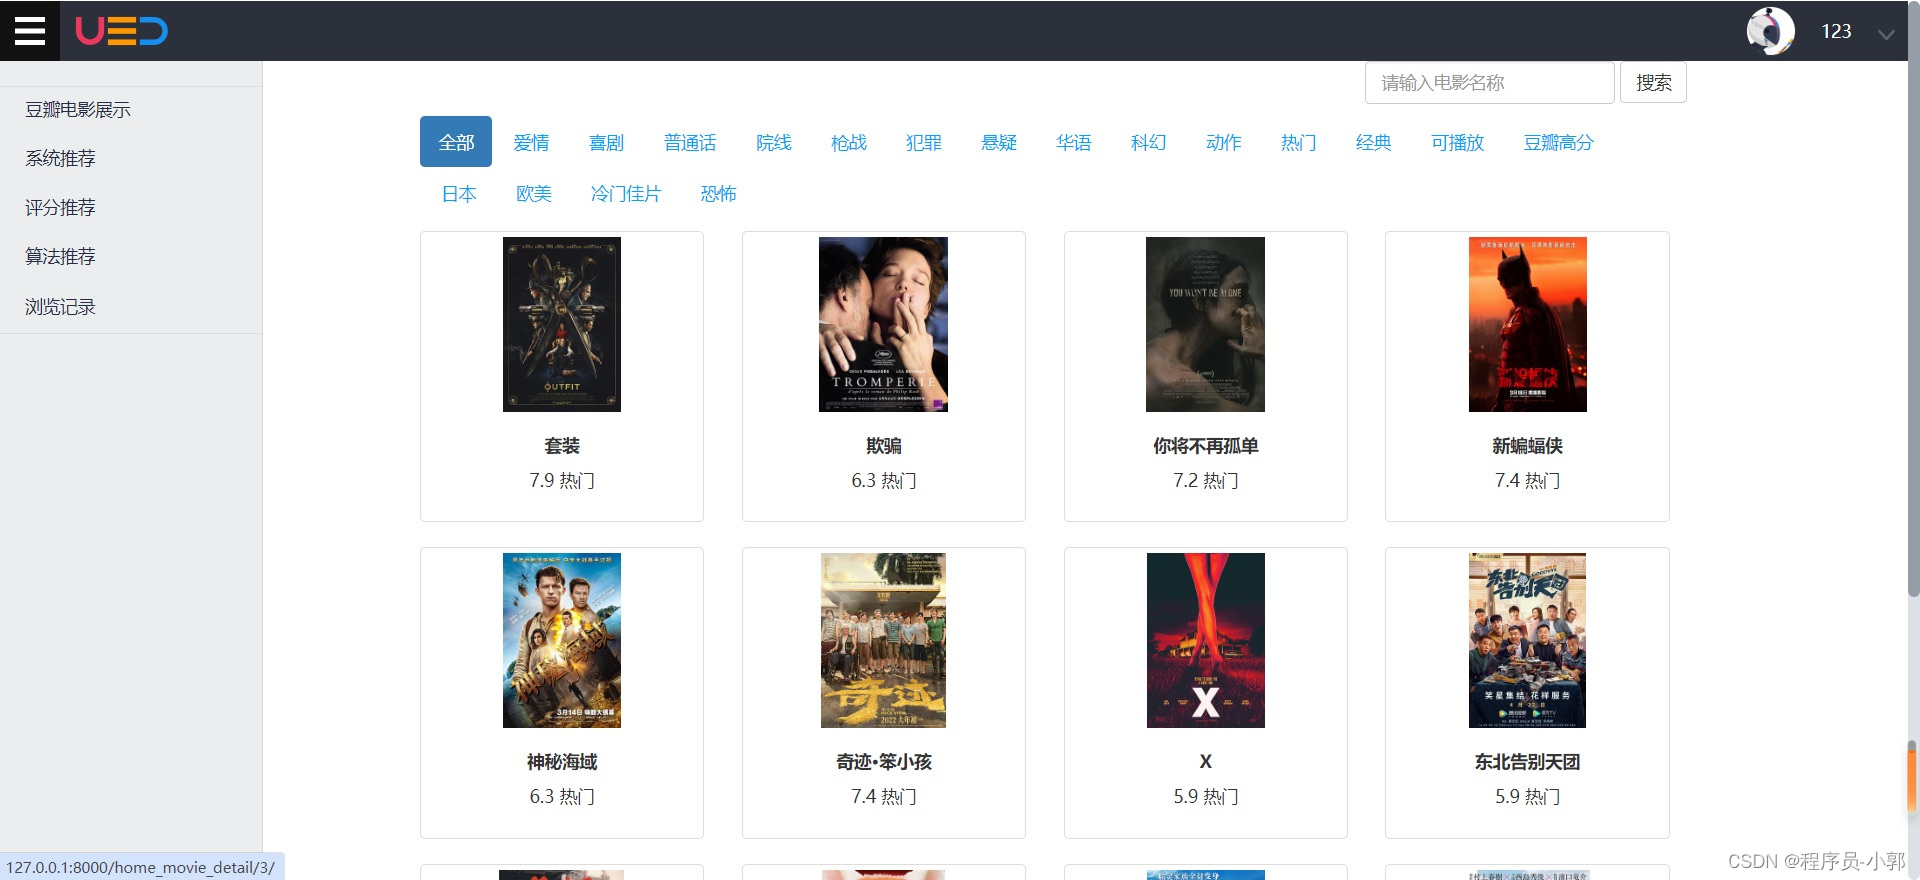Image resolution: width=1920 pixels, height=880 pixels.
Task: Filter by 欧美 category
Action: (x=534, y=193)
